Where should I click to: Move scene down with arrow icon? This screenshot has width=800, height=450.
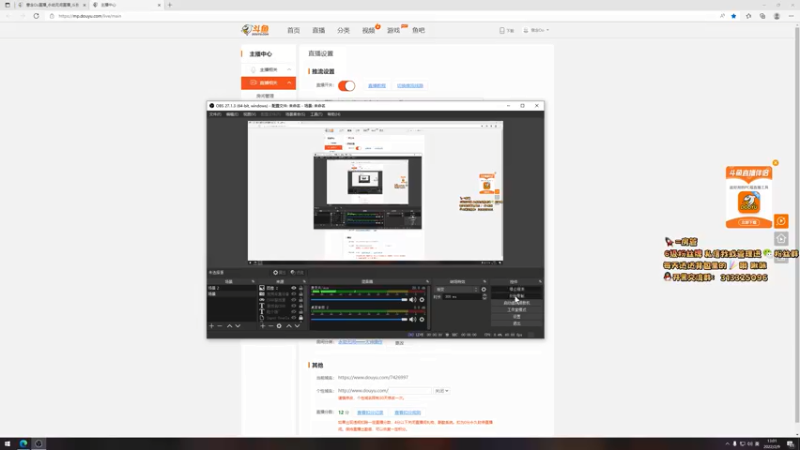click(238, 326)
